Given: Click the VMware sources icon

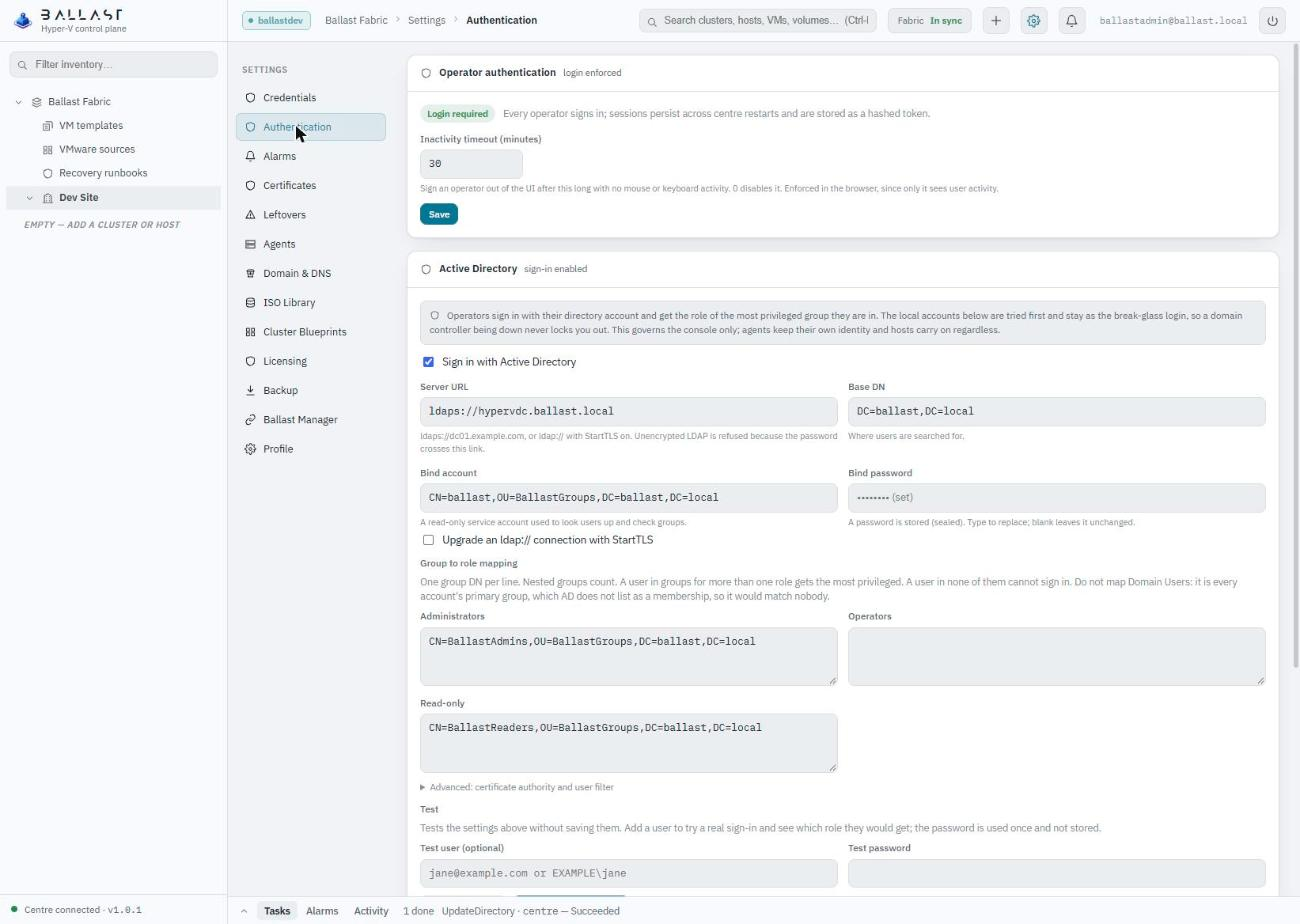Looking at the screenshot, I should 47,150.
